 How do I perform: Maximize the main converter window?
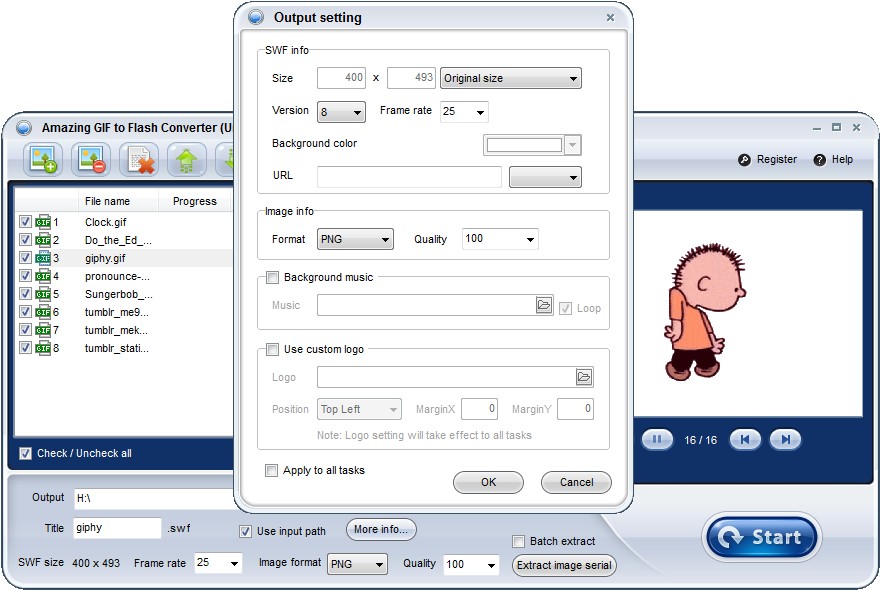(836, 127)
